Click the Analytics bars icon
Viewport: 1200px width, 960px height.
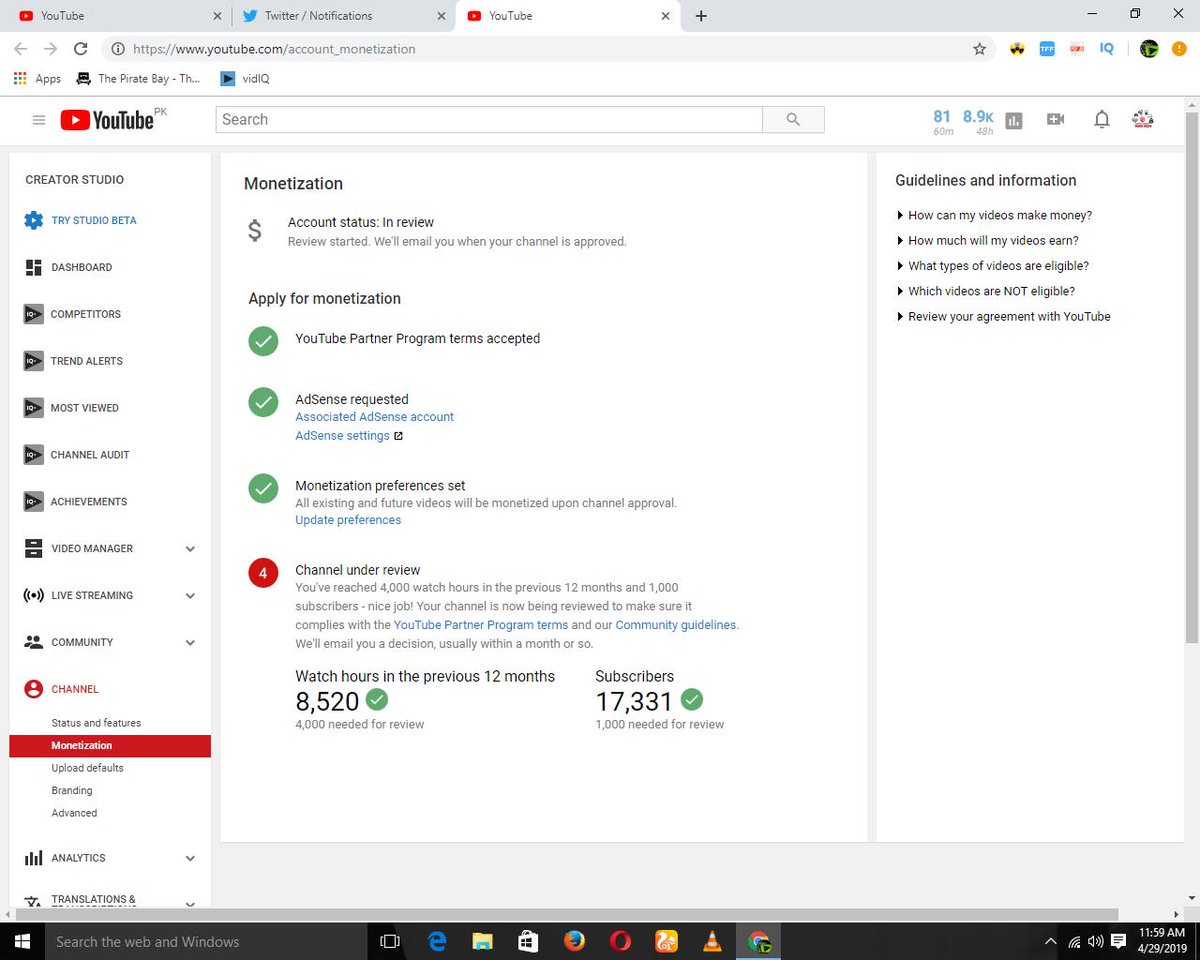tap(34, 858)
